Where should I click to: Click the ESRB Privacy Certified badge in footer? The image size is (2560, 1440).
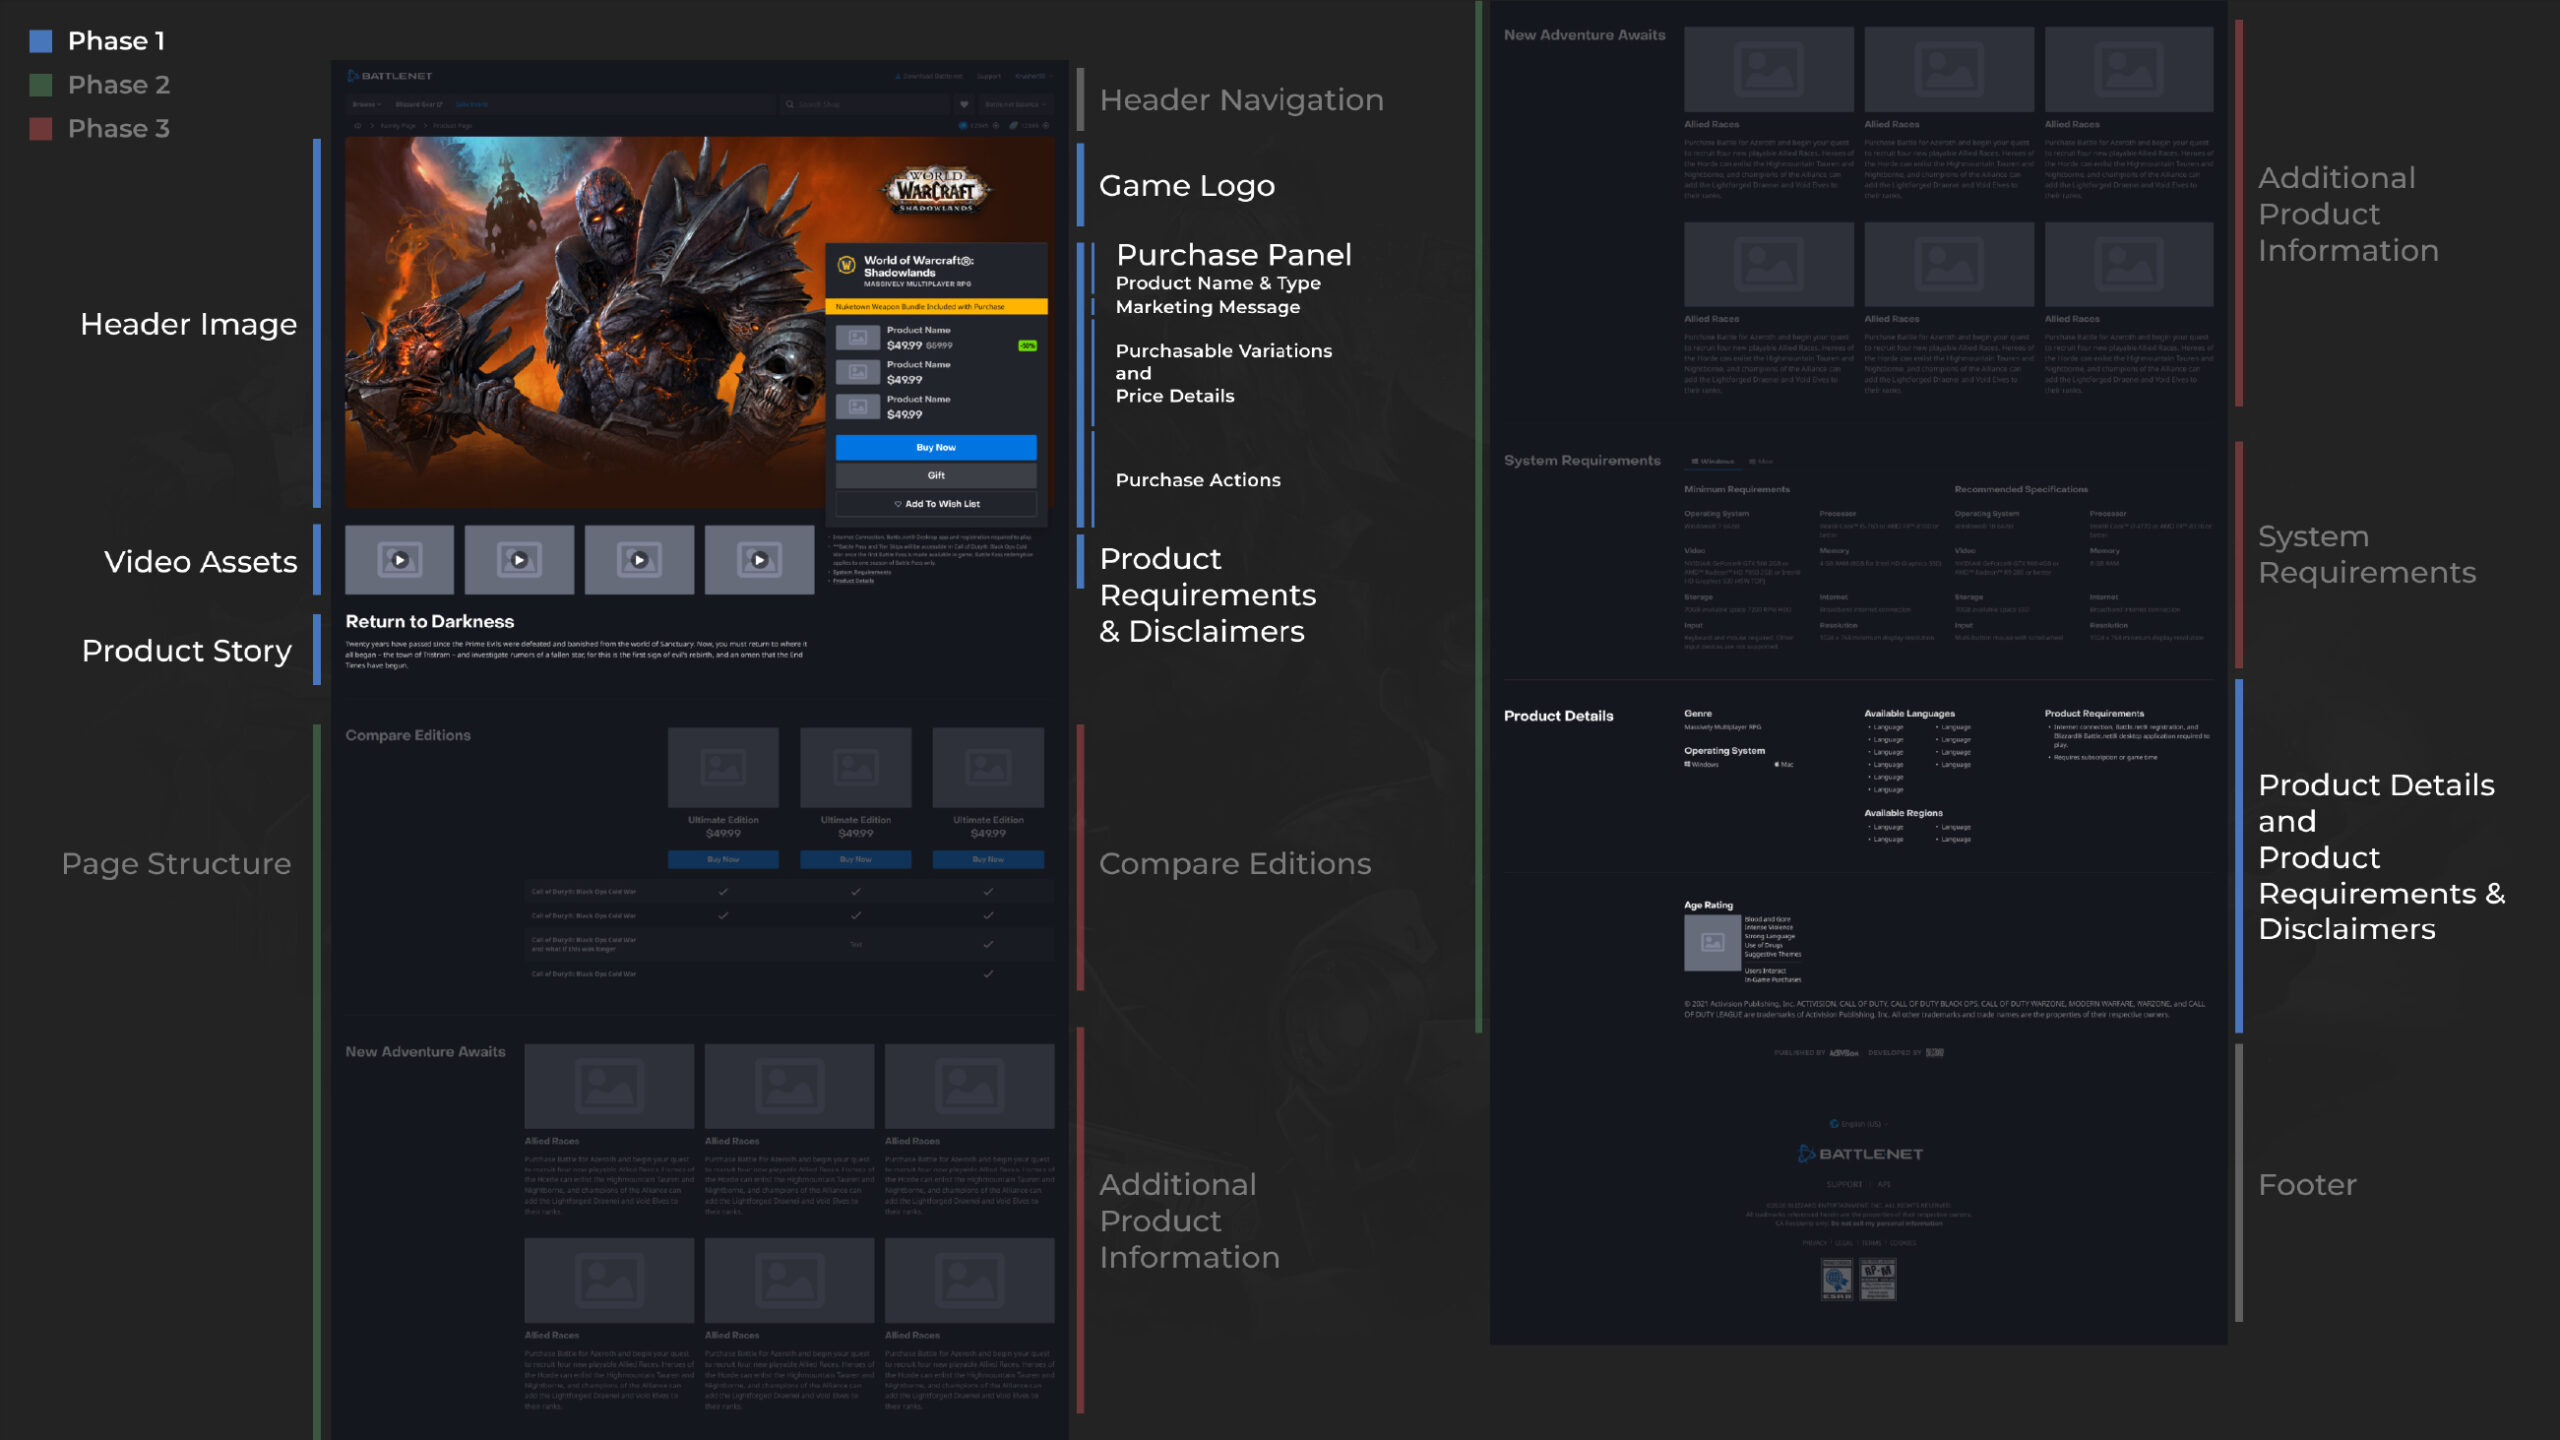click(x=1837, y=1279)
